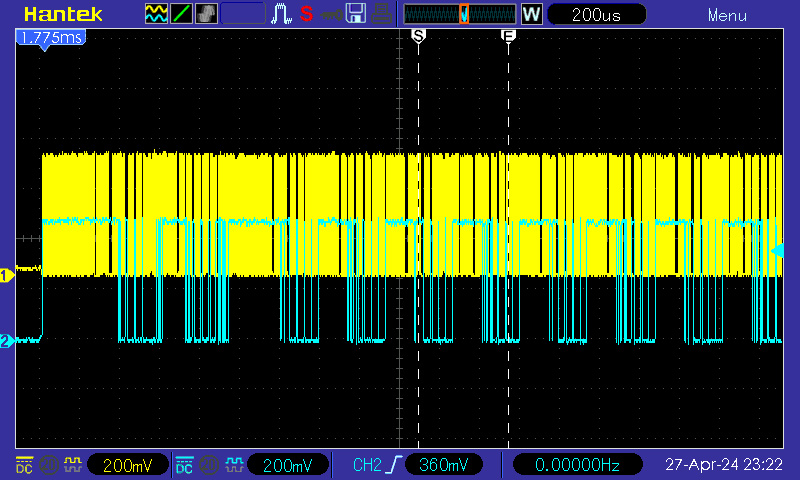Click CH1 bandwidth limit 20 icon
The image size is (800, 480).
[48, 465]
